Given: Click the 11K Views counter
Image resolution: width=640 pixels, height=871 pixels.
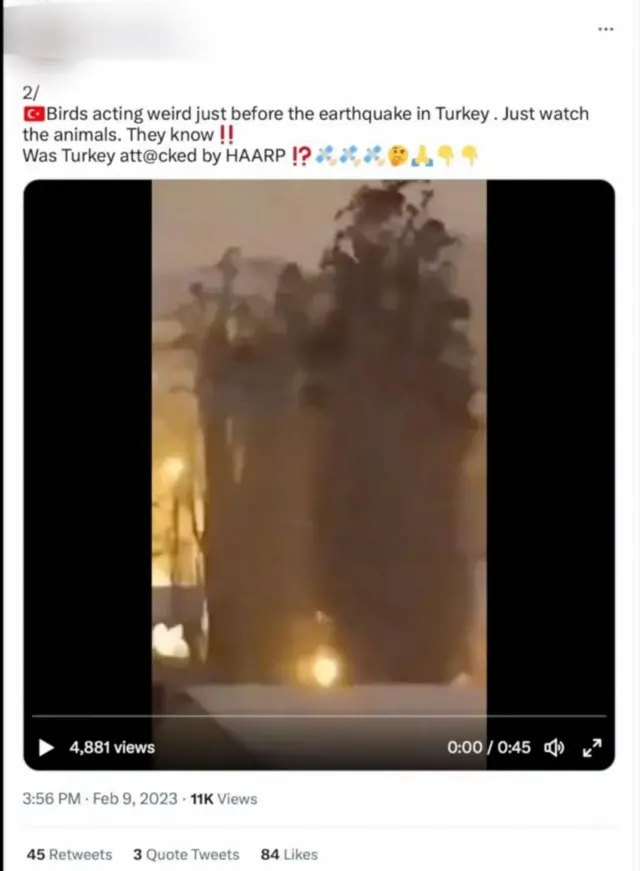Looking at the screenshot, I should click(x=224, y=799).
